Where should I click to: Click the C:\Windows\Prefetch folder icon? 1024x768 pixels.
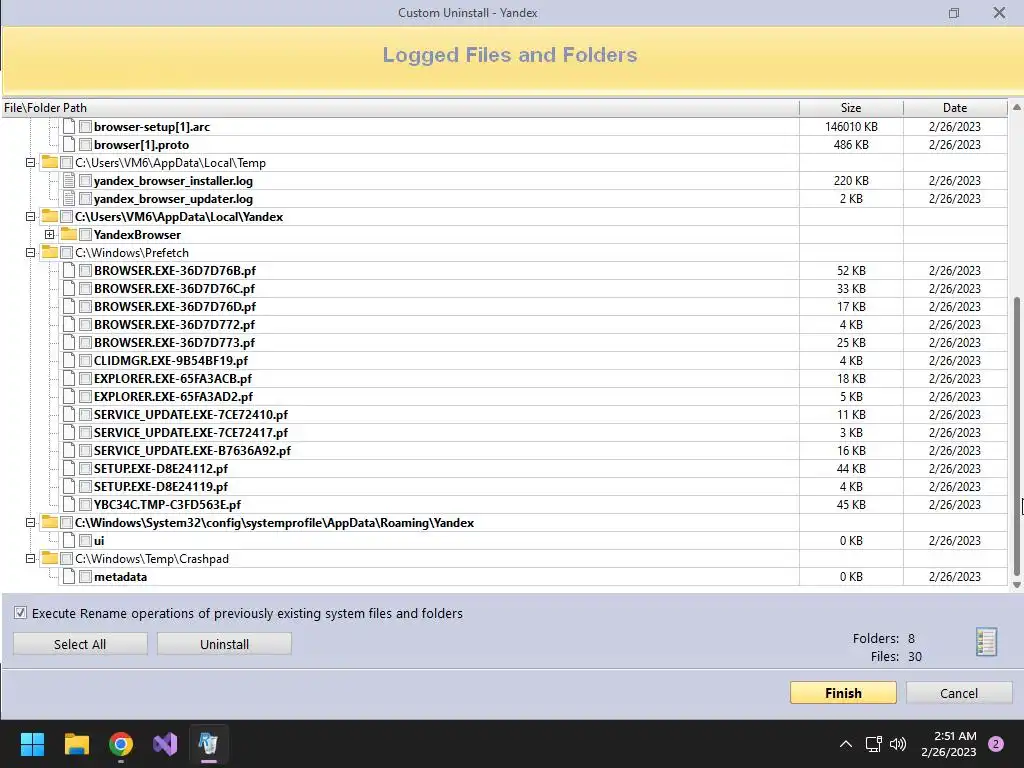pyautogui.click(x=50, y=252)
